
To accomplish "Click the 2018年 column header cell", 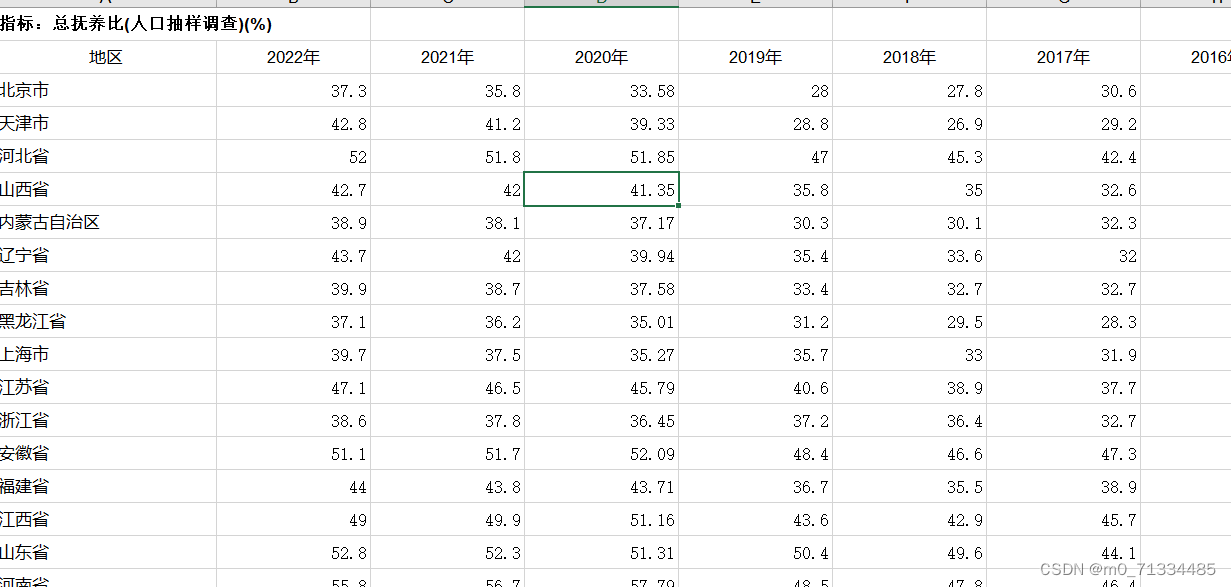I will point(909,57).
